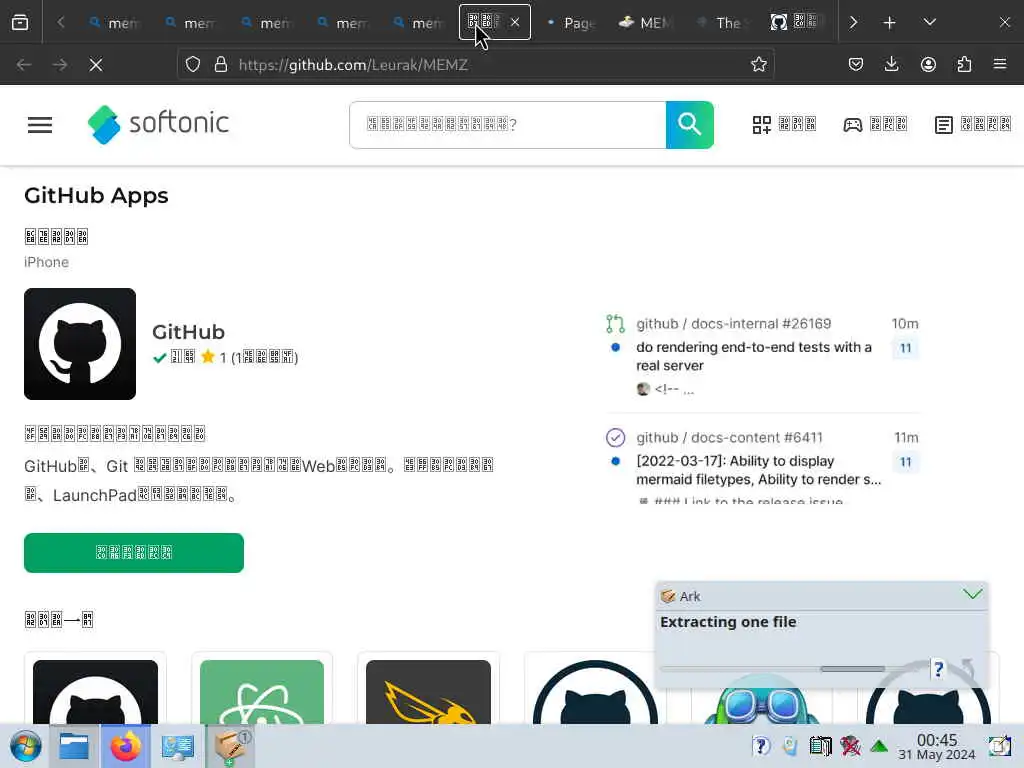The image size is (1024, 768).
Task: Switch to the GitHub-icon tab
Action: [797, 23]
